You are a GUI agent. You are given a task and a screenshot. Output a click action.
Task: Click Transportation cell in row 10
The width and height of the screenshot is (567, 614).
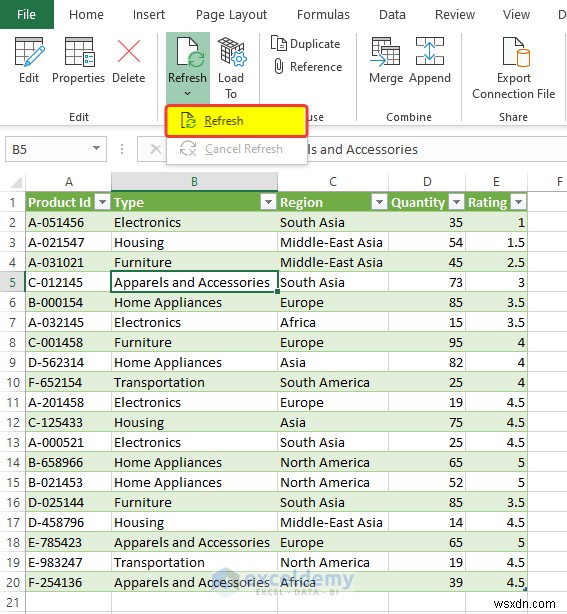pos(194,382)
